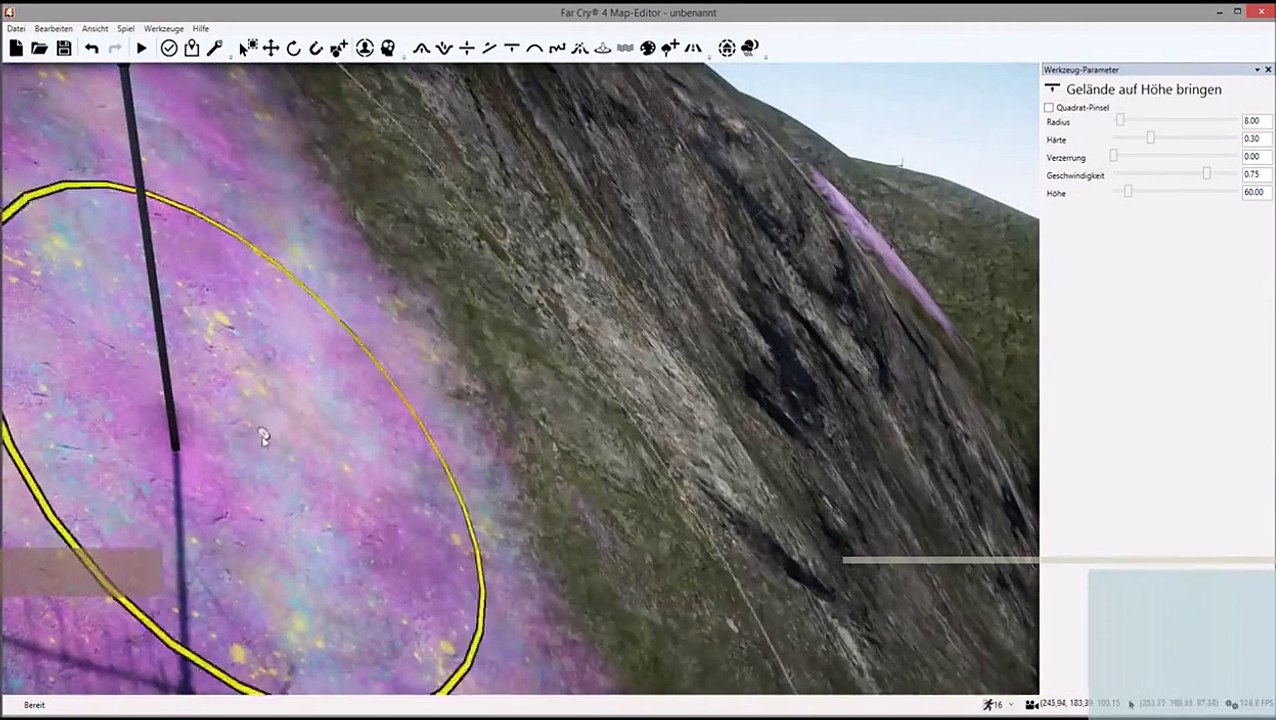Click the 'Werkzeug-Parameter' panel title
This screenshot has width=1276, height=720.
click(x=1081, y=70)
